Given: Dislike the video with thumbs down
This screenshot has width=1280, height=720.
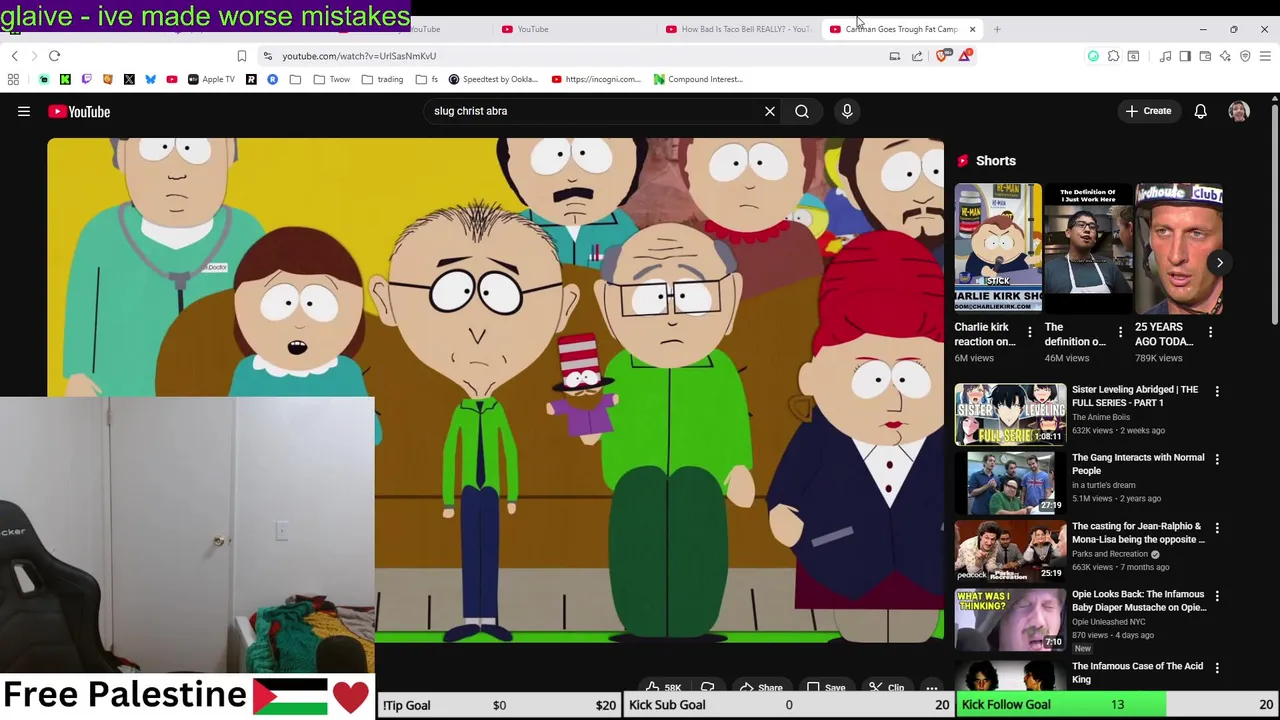Looking at the screenshot, I should pyautogui.click(x=707, y=688).
